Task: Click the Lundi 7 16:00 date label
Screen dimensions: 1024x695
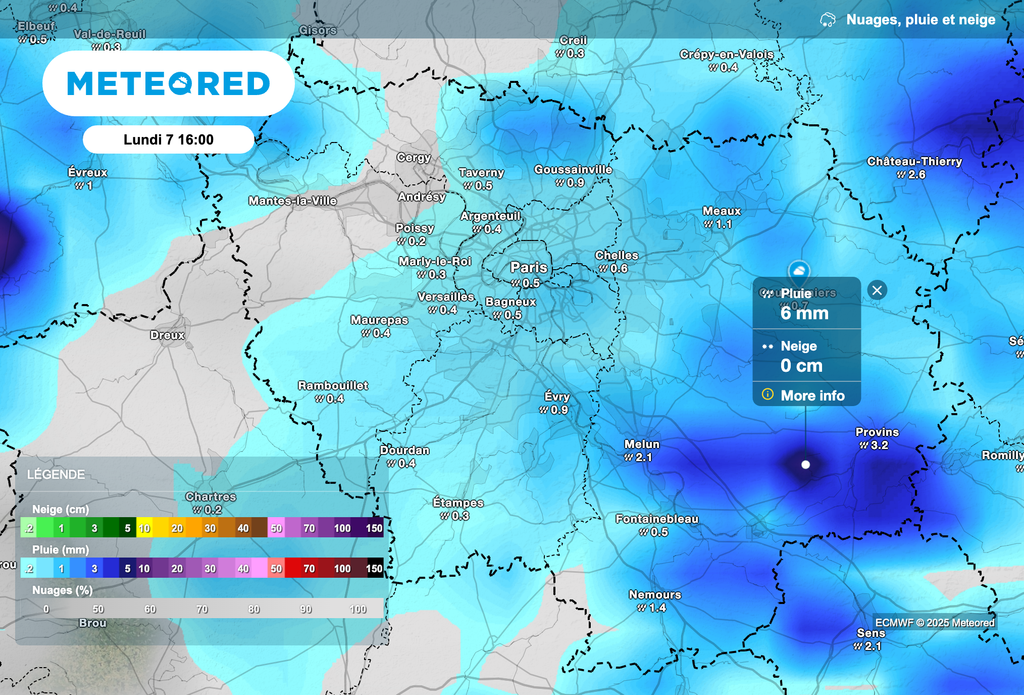Action: coord(168,140)
